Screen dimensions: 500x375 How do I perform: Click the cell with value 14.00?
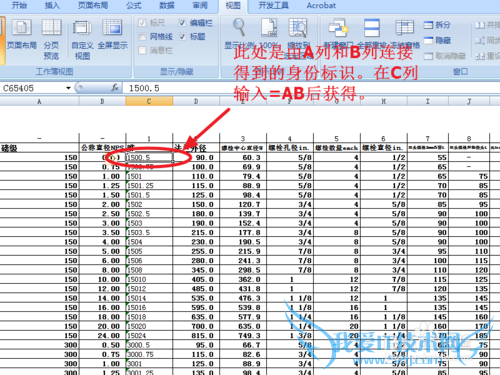(102, 298)
